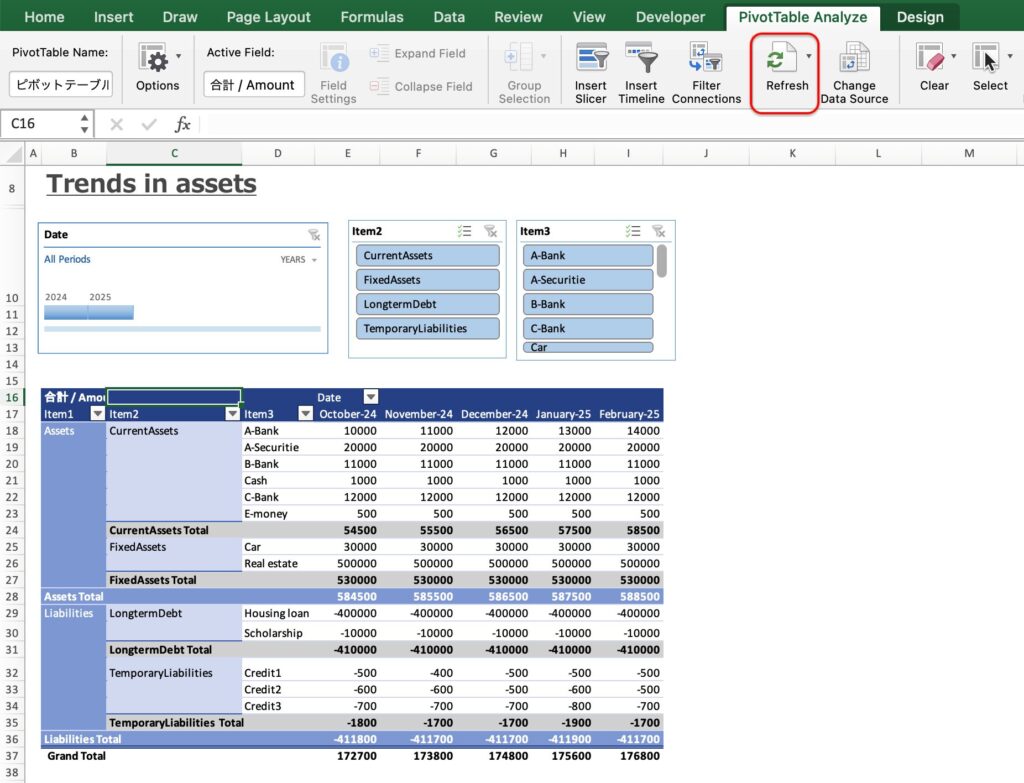Toggle multi-select on Item2 slicer

click(x=464, y=231)
